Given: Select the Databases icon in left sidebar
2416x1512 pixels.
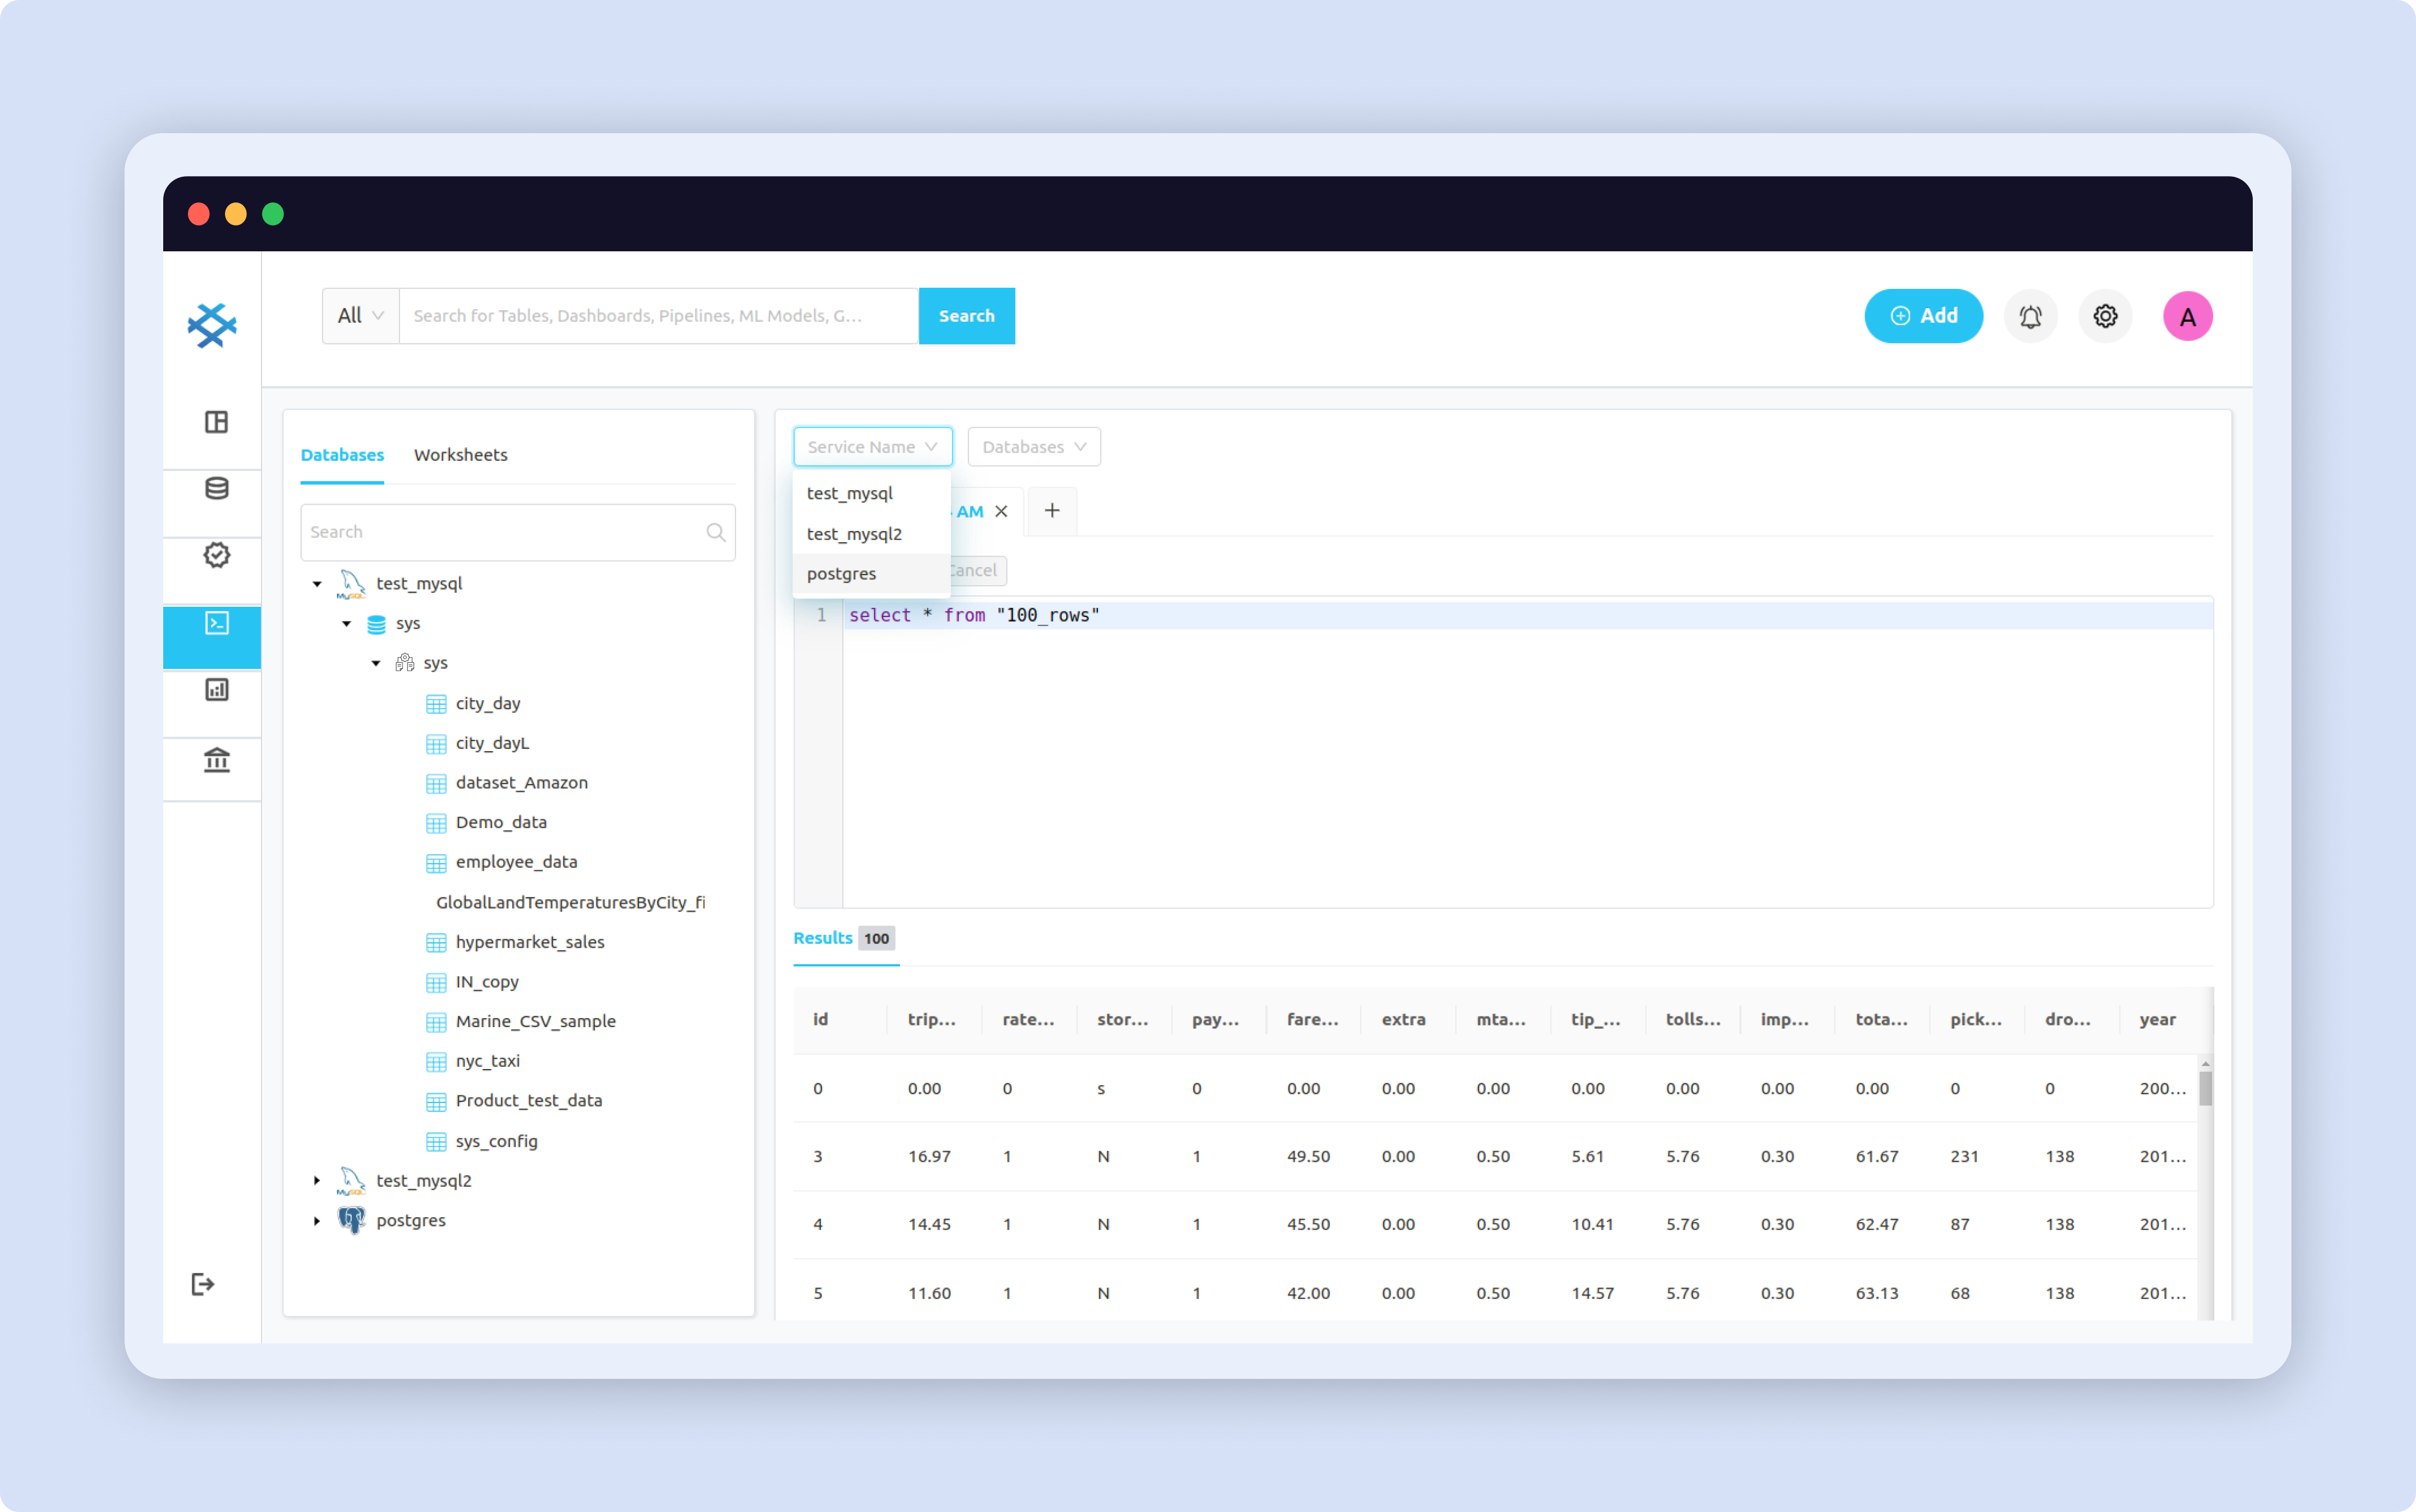Looking at the screenshot, I should (x=216, y=488).
